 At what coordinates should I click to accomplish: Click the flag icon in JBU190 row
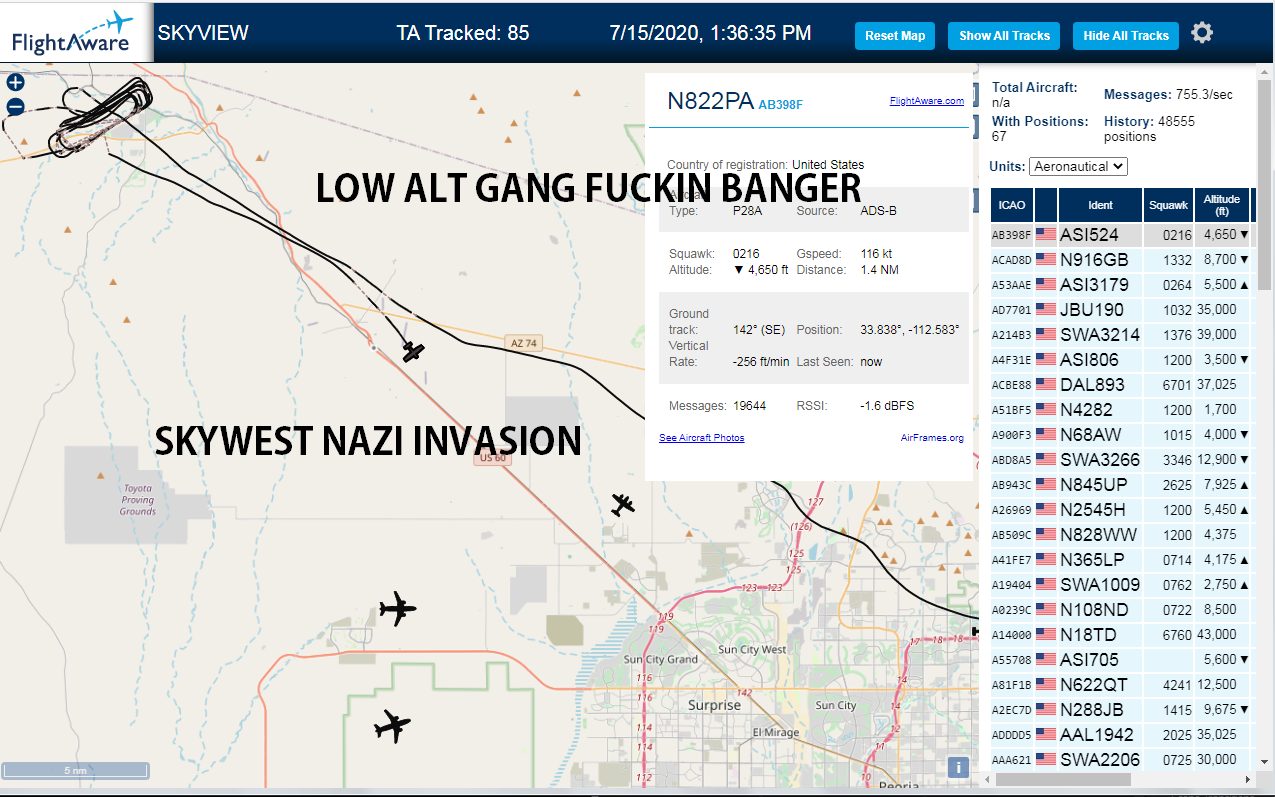1046,310
